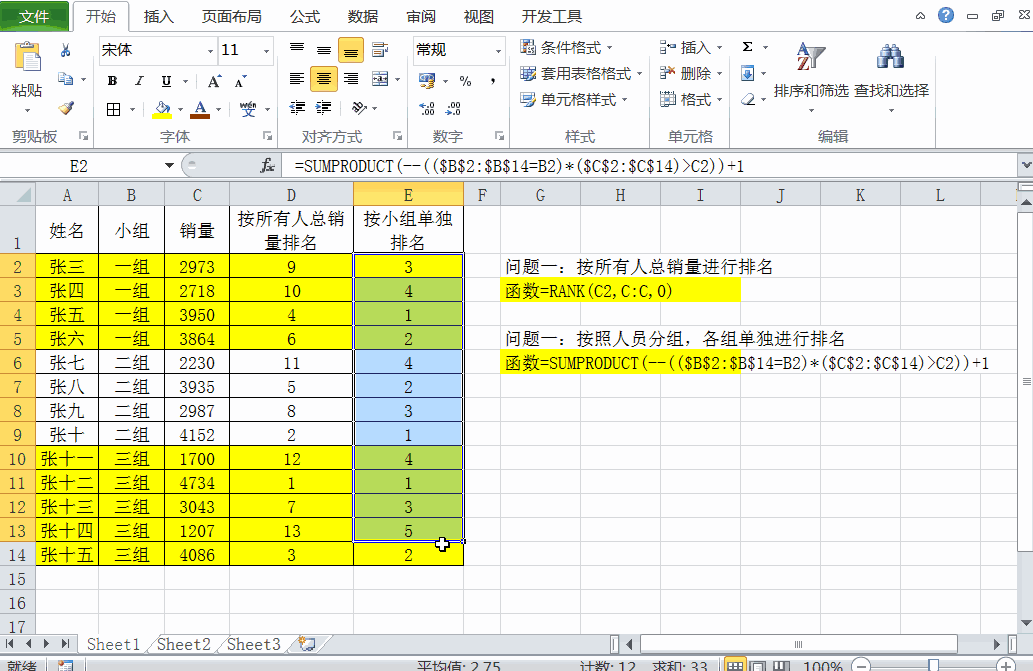Align text to middle vertically
This screenshot has width=1033, height=671.
pyautogui.click(x=323, y=49)
